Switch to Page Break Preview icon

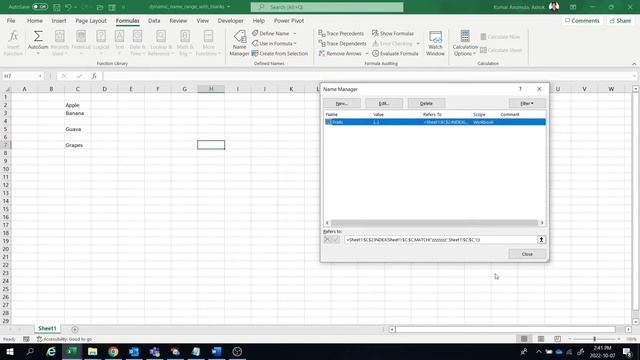(x=557, y=339)
